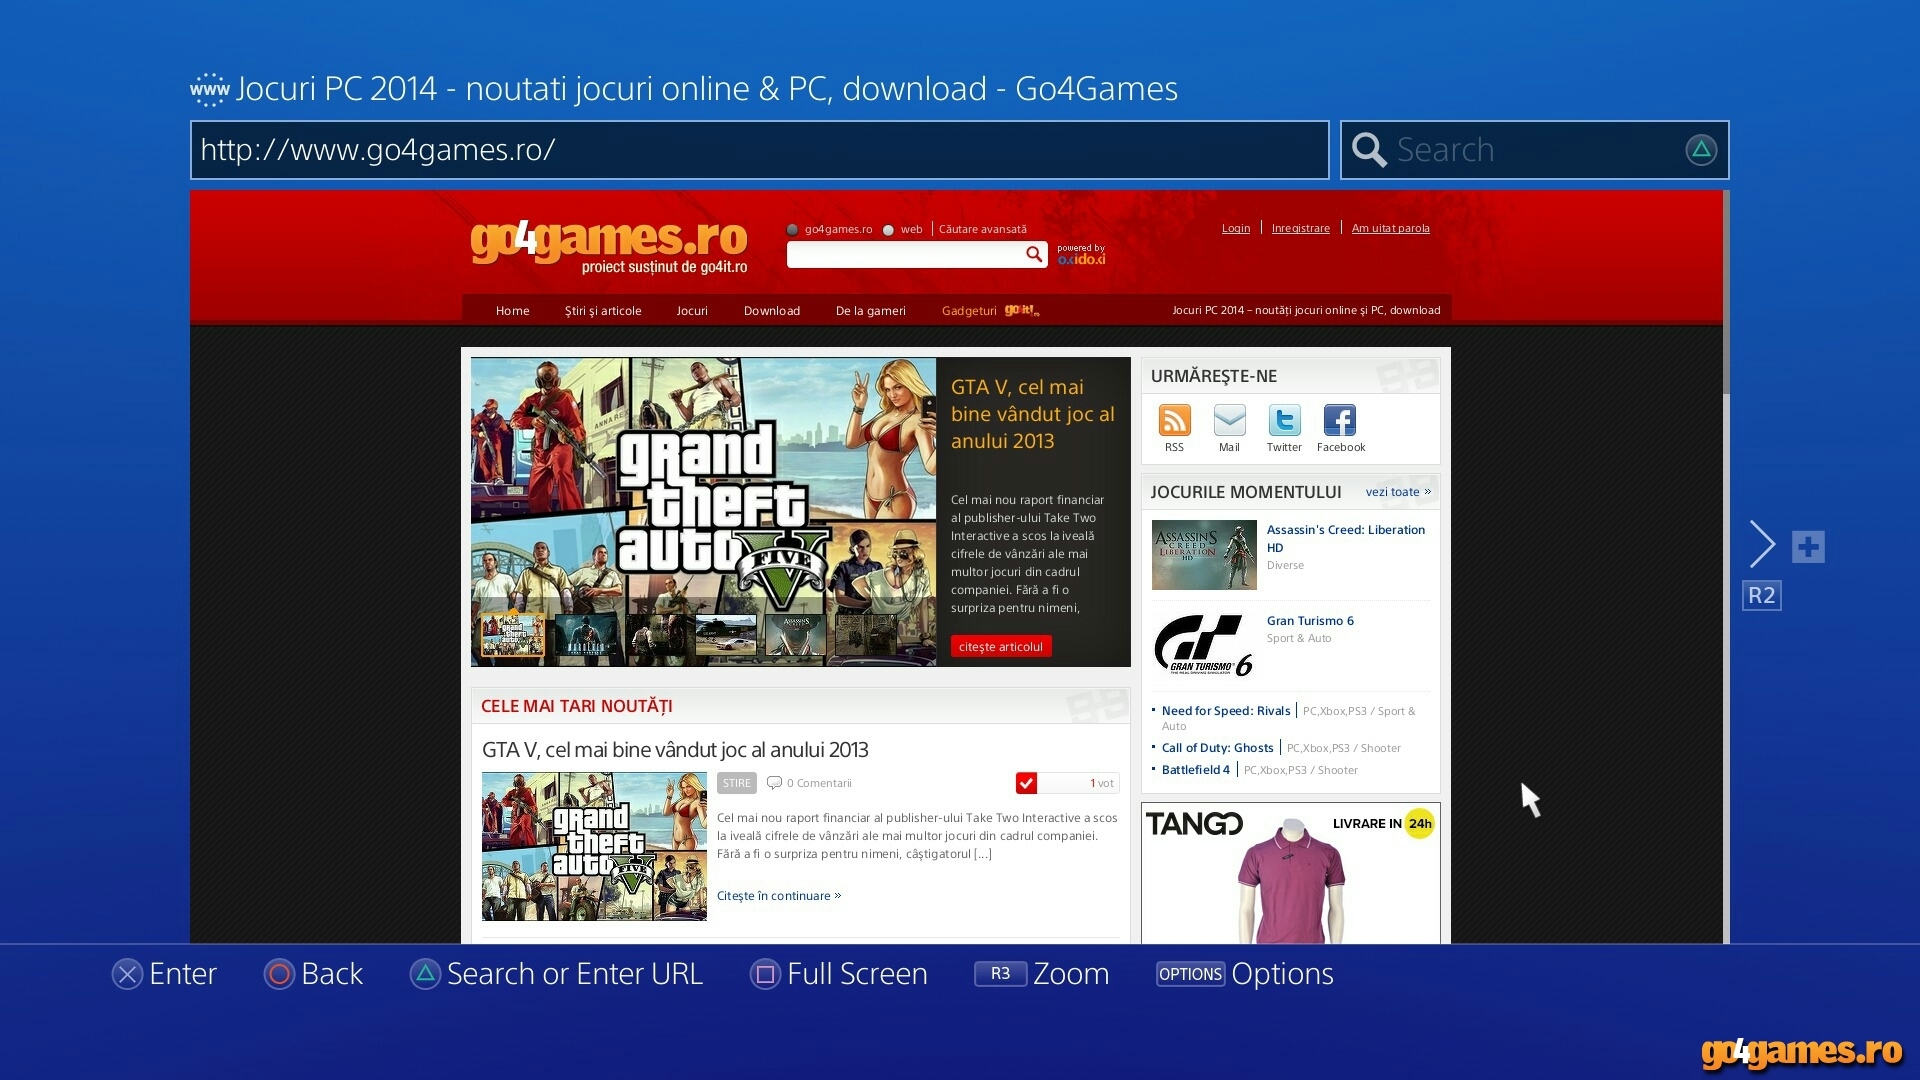The image size is (1920, 1080).
Task: Click the comment bubble icon
Action: [774, 783]
